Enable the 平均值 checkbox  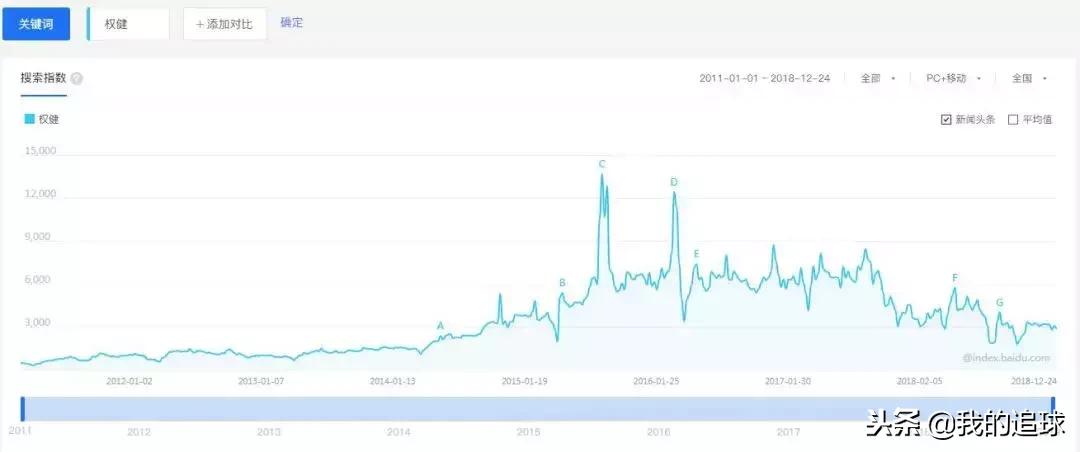point(1013,120)
